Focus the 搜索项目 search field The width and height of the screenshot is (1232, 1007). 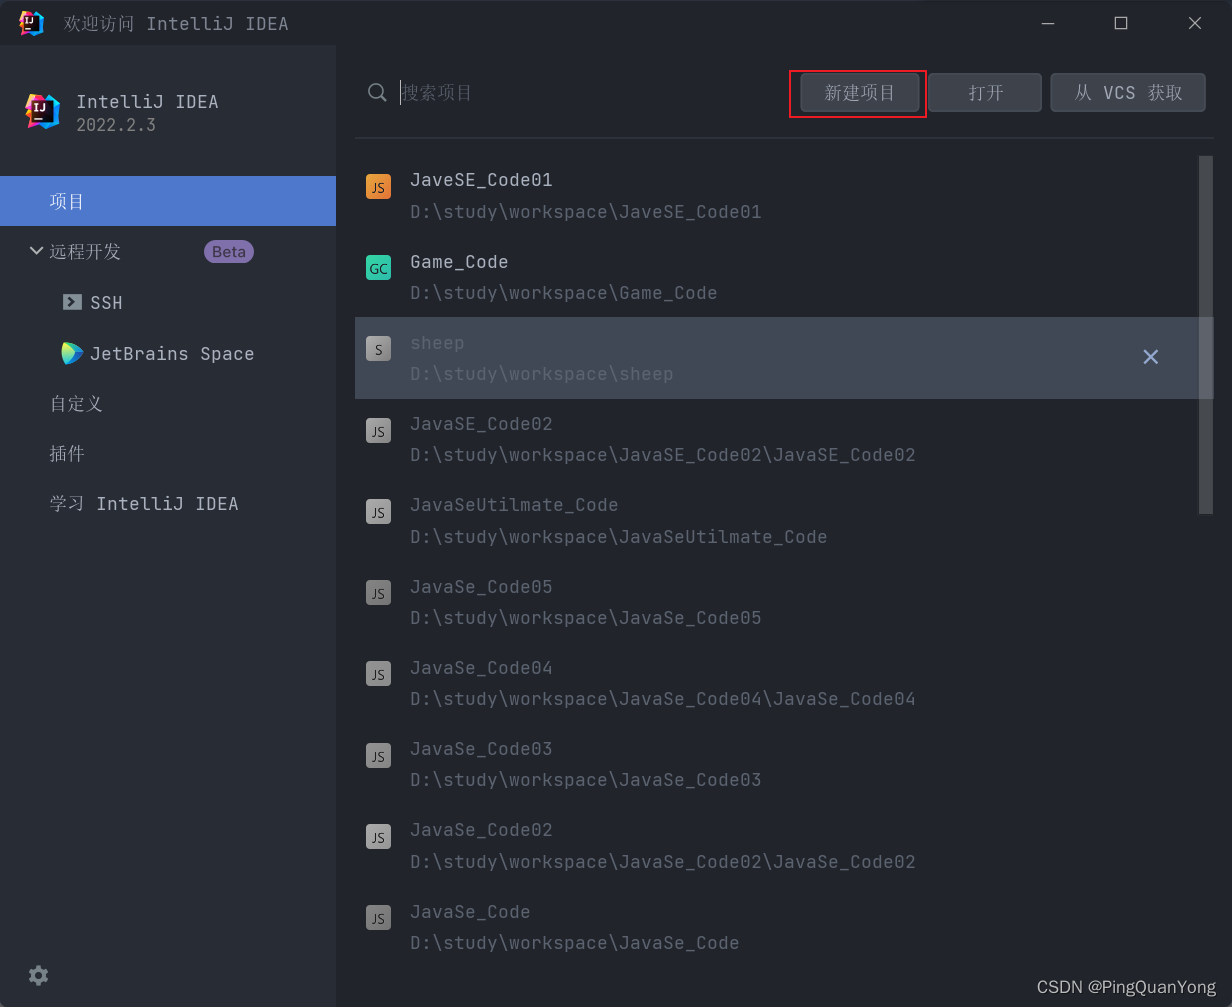pos(590,93)
